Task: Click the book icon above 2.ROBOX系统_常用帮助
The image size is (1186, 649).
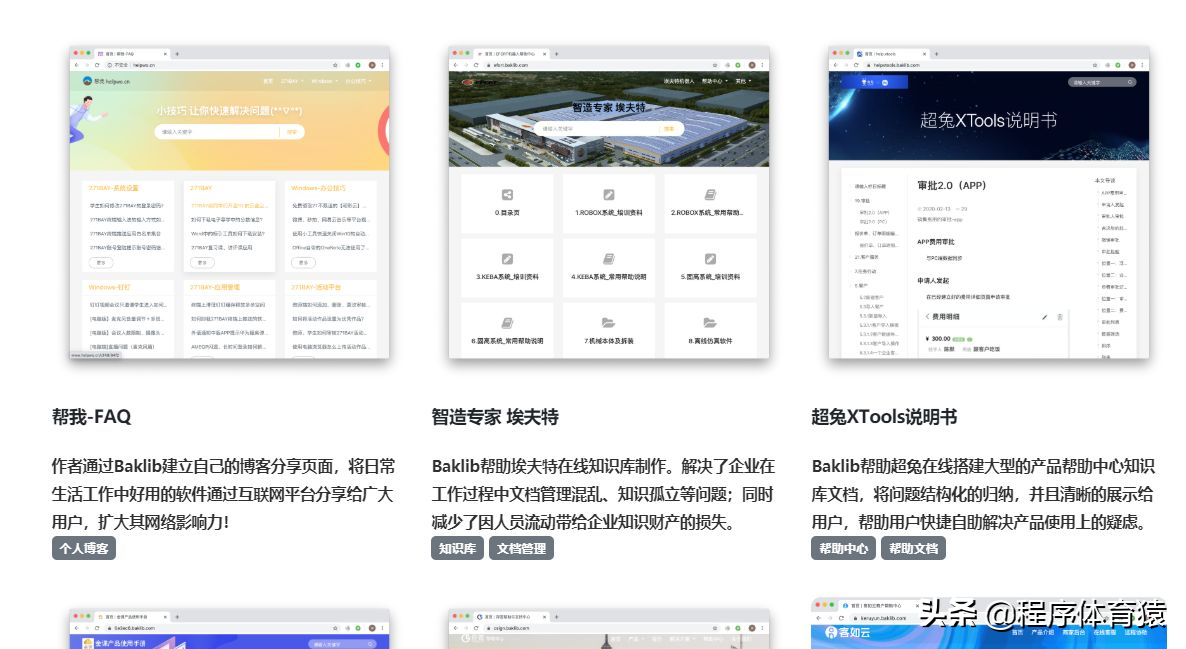Action: pos(709,194)
